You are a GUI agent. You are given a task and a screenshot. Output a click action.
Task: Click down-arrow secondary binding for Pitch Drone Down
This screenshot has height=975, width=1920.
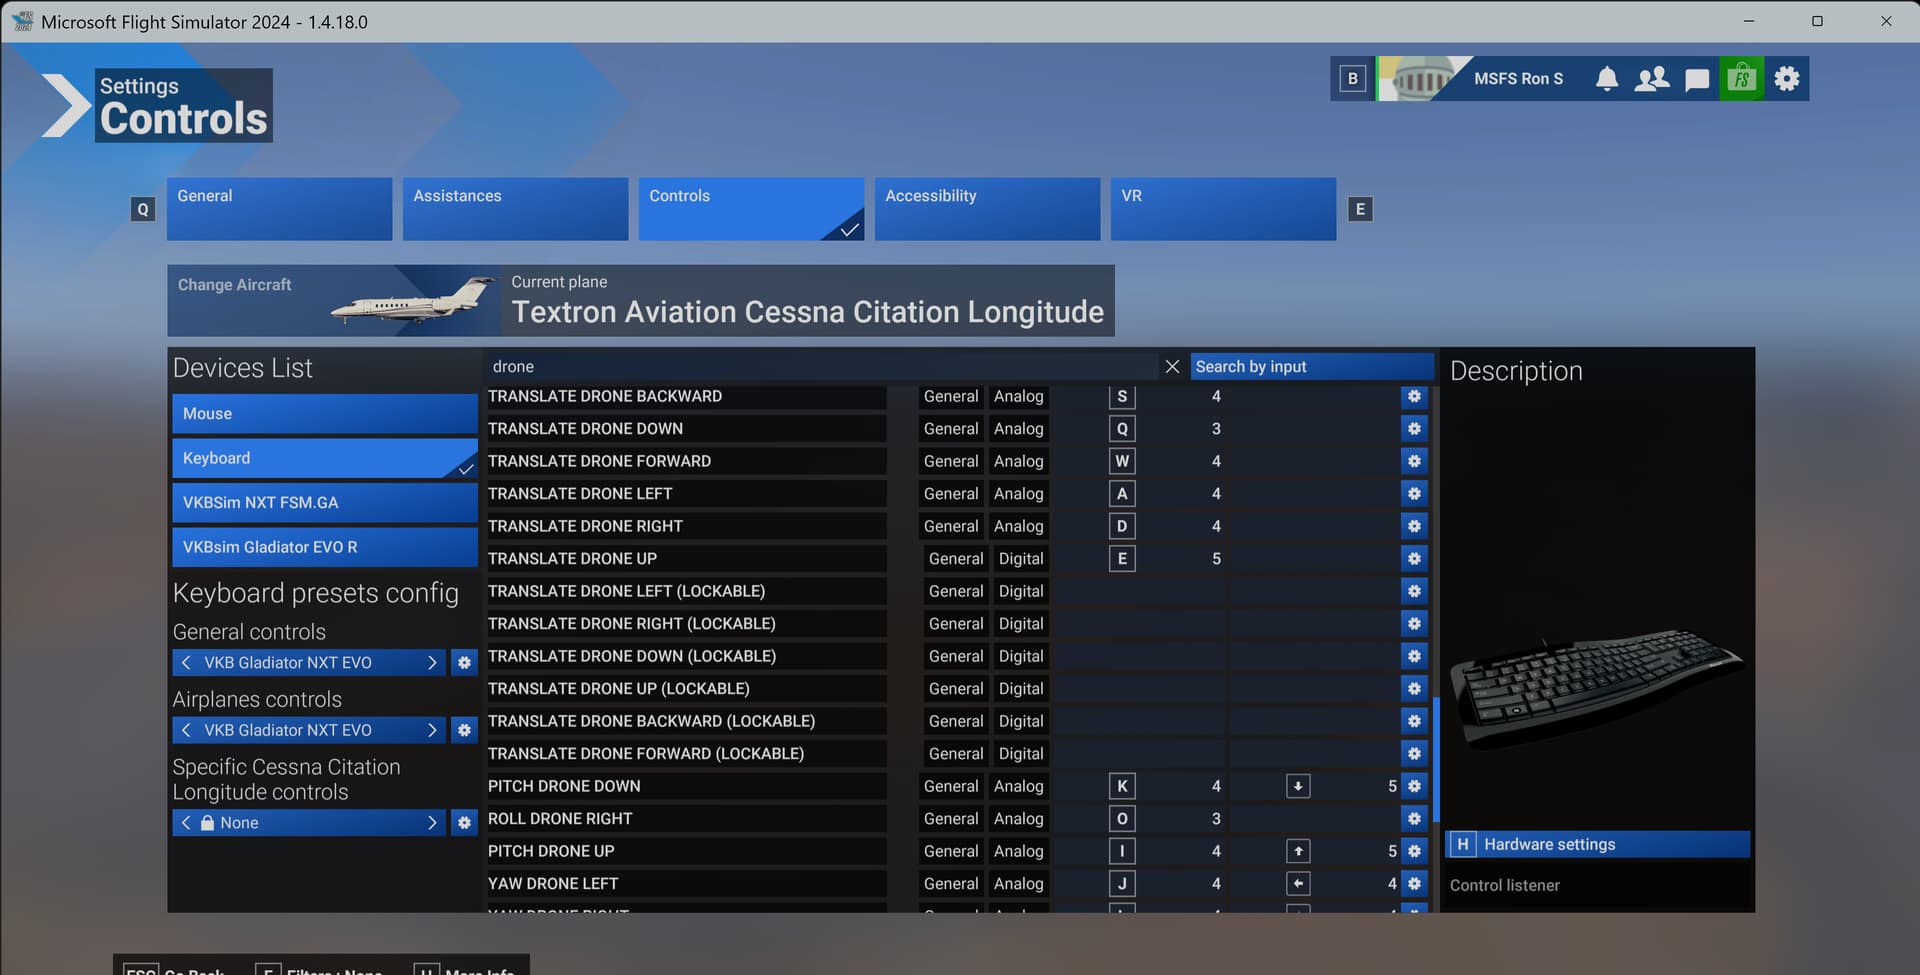click(x=1298, y=786)
